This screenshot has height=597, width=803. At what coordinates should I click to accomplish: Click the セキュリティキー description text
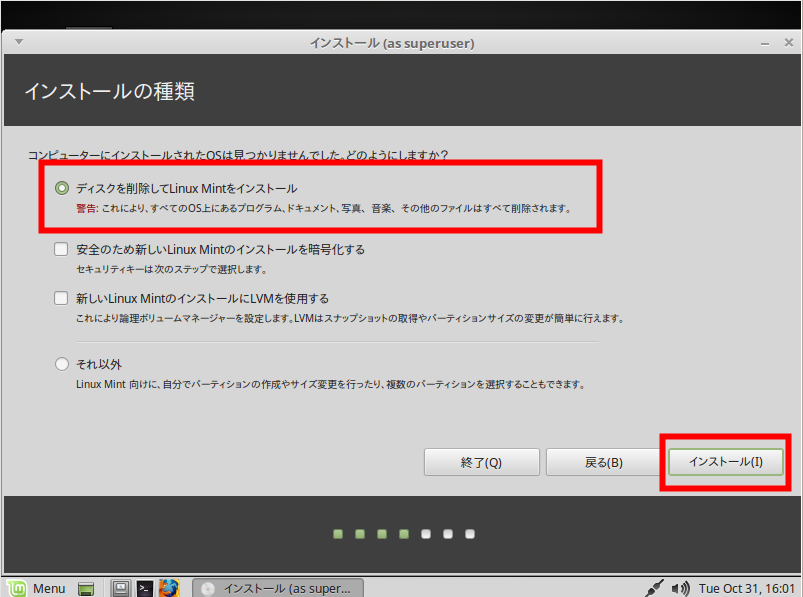click(x=171, y=269)
